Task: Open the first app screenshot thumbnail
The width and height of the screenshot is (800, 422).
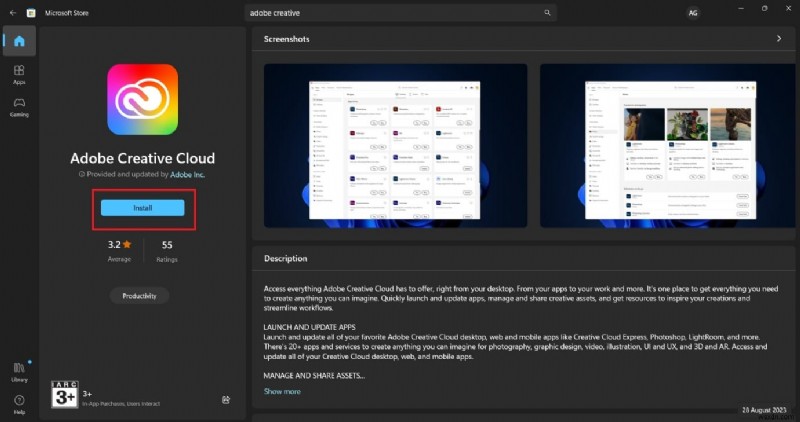Action: [x=395, y=145]
